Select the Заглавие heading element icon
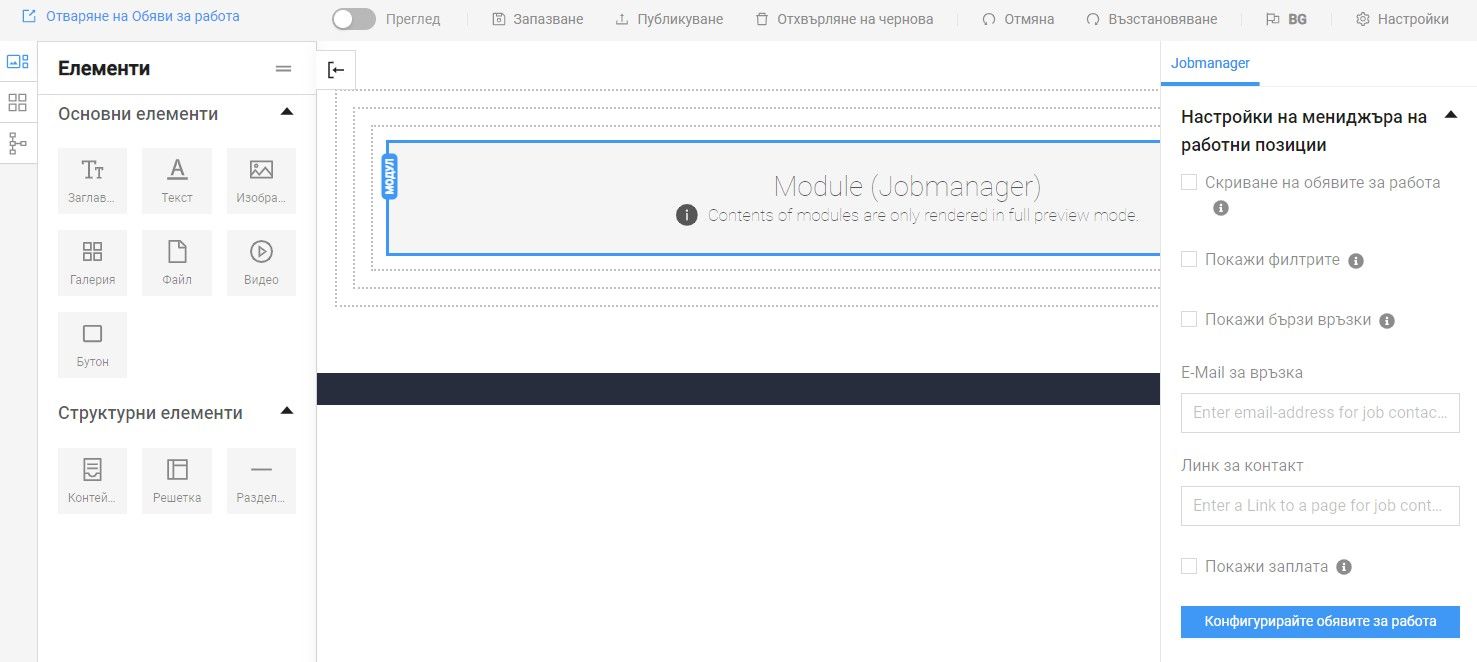The height and width of the screenshot is (662, 1477). pyautogui.click(x=93, y=171)
